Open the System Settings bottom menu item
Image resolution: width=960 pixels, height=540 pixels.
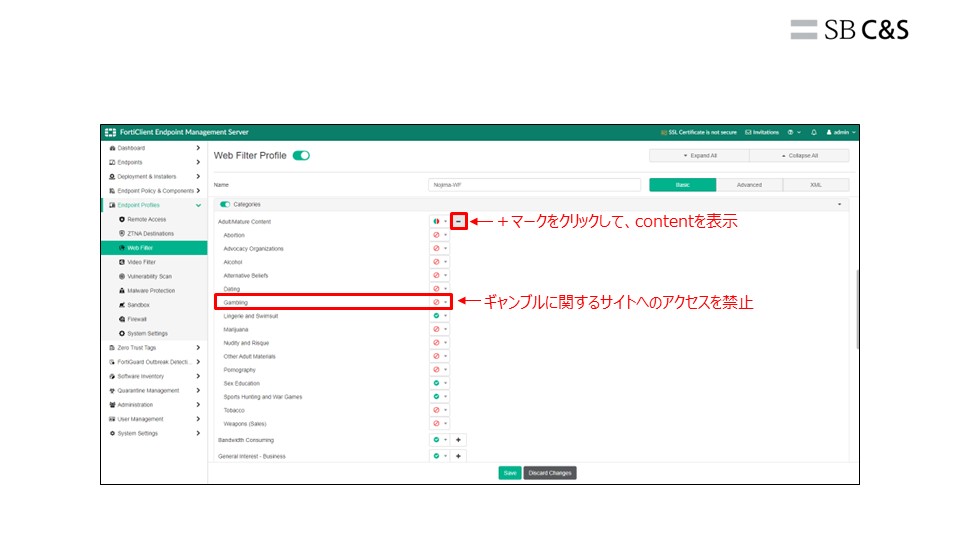pos(154,433)
